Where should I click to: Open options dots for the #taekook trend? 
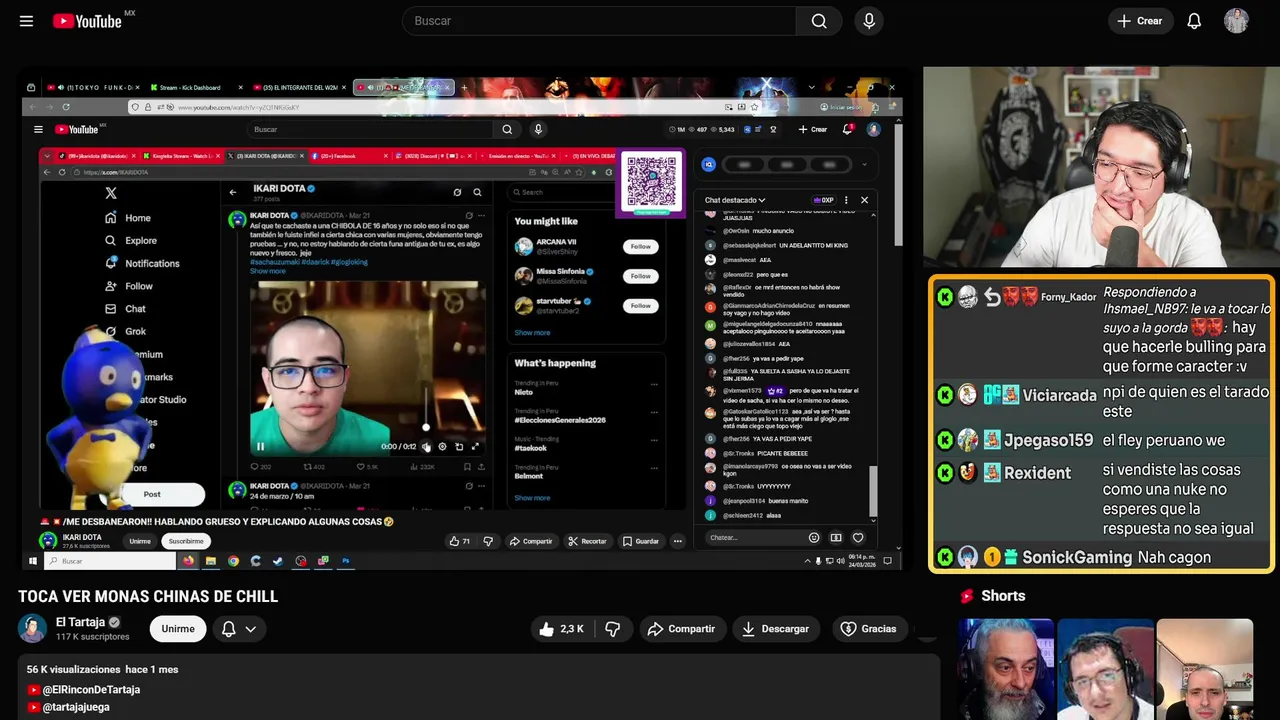tap(655, 440)
